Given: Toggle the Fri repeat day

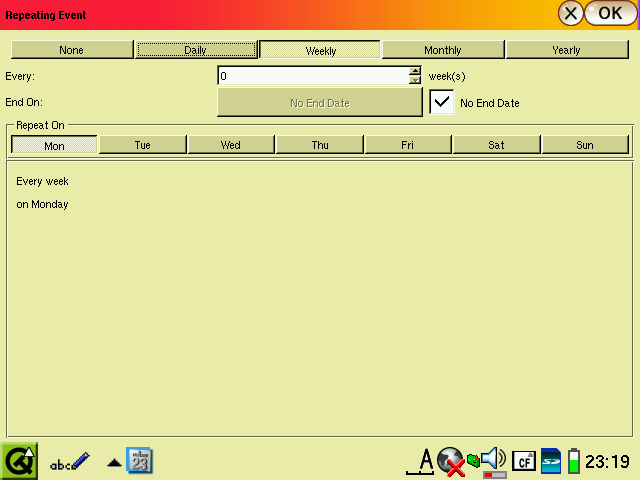Looking at the screenshot, I should pyautogui.click(x=407, y=145).
